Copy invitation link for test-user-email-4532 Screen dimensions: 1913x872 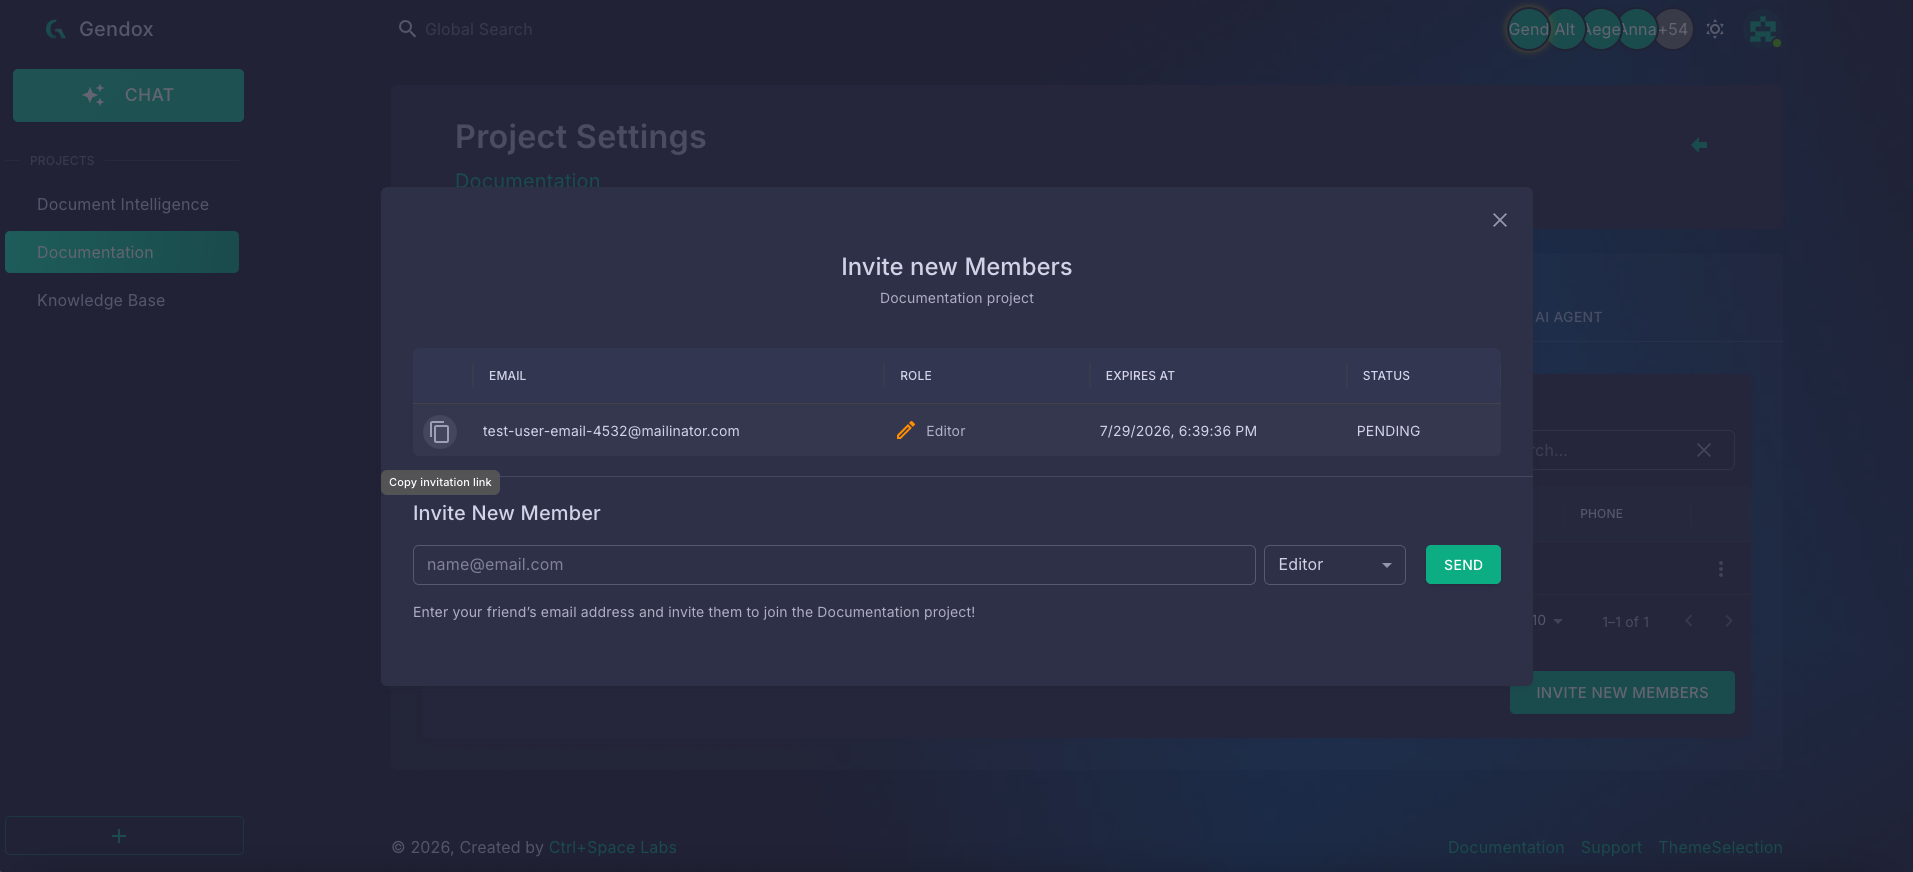(x=439, y=432)
